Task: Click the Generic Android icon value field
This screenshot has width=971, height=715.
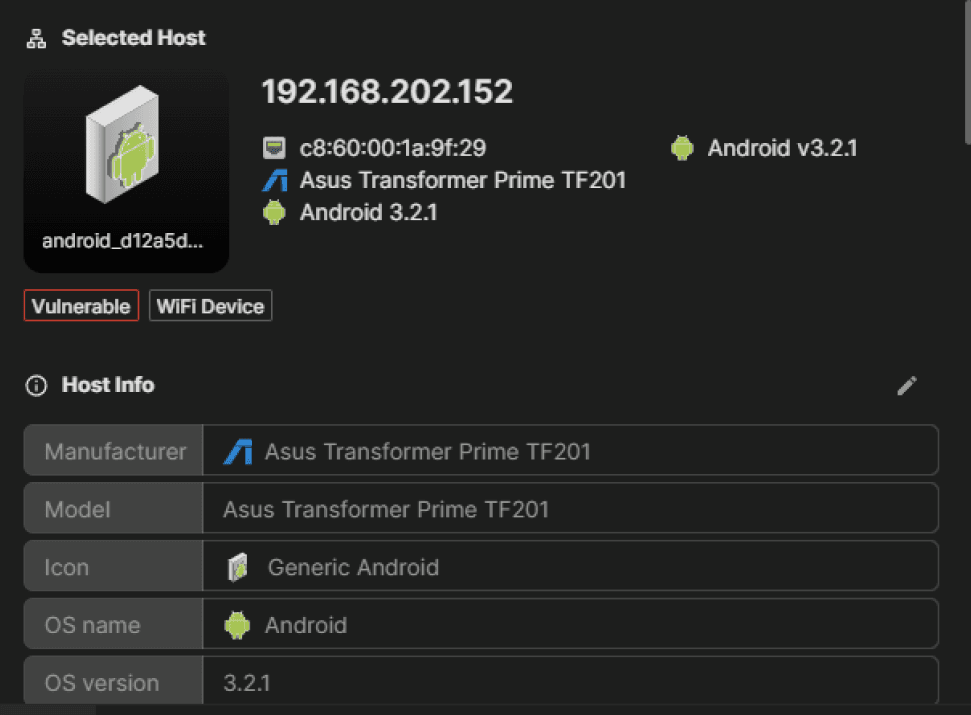Action: click(x=570, y=566)
